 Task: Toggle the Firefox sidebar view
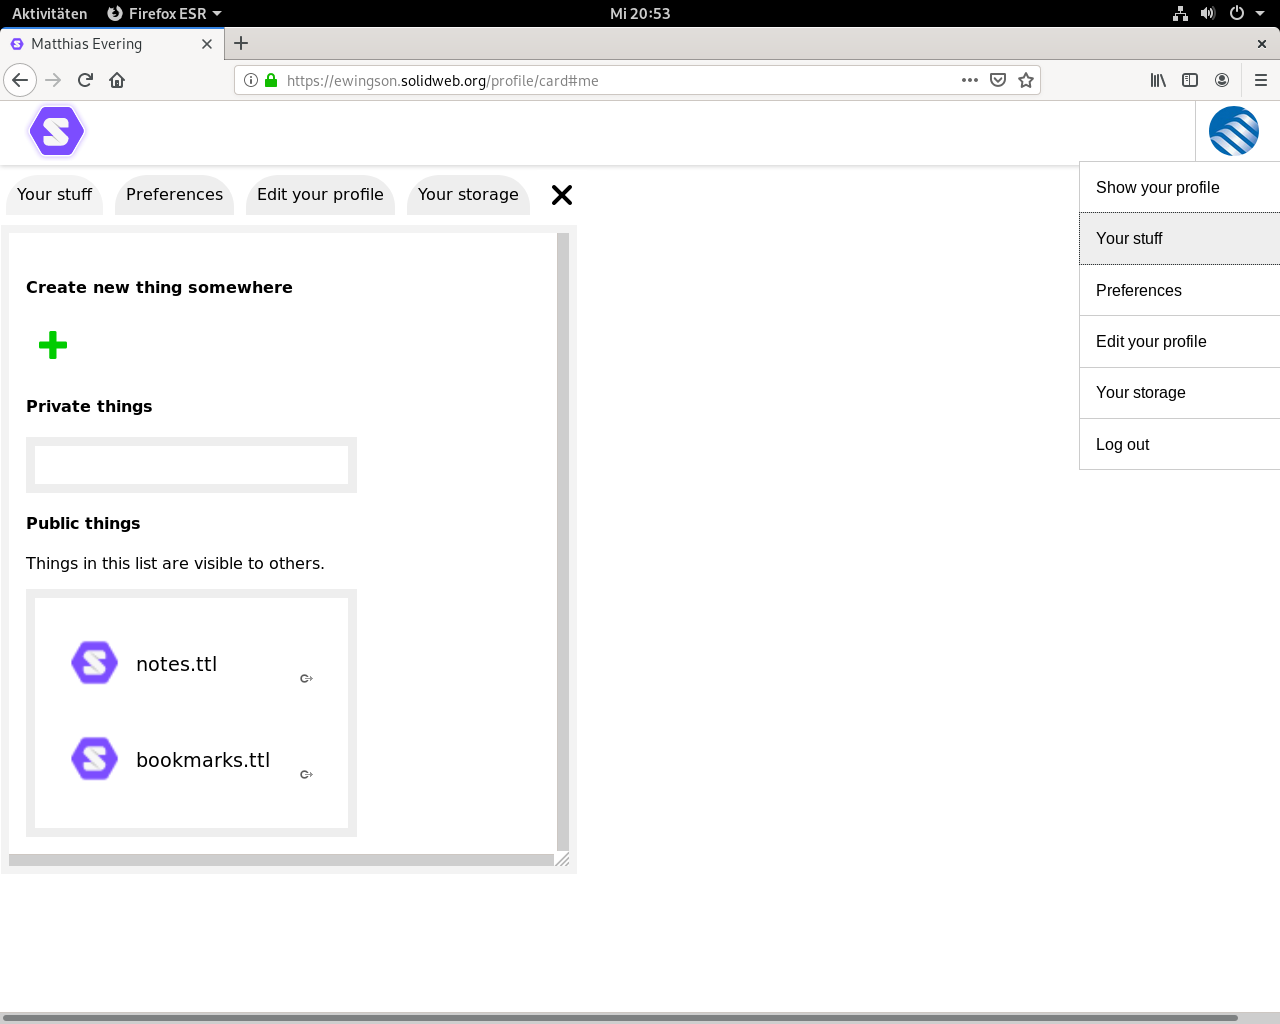tap(1190, 80)
